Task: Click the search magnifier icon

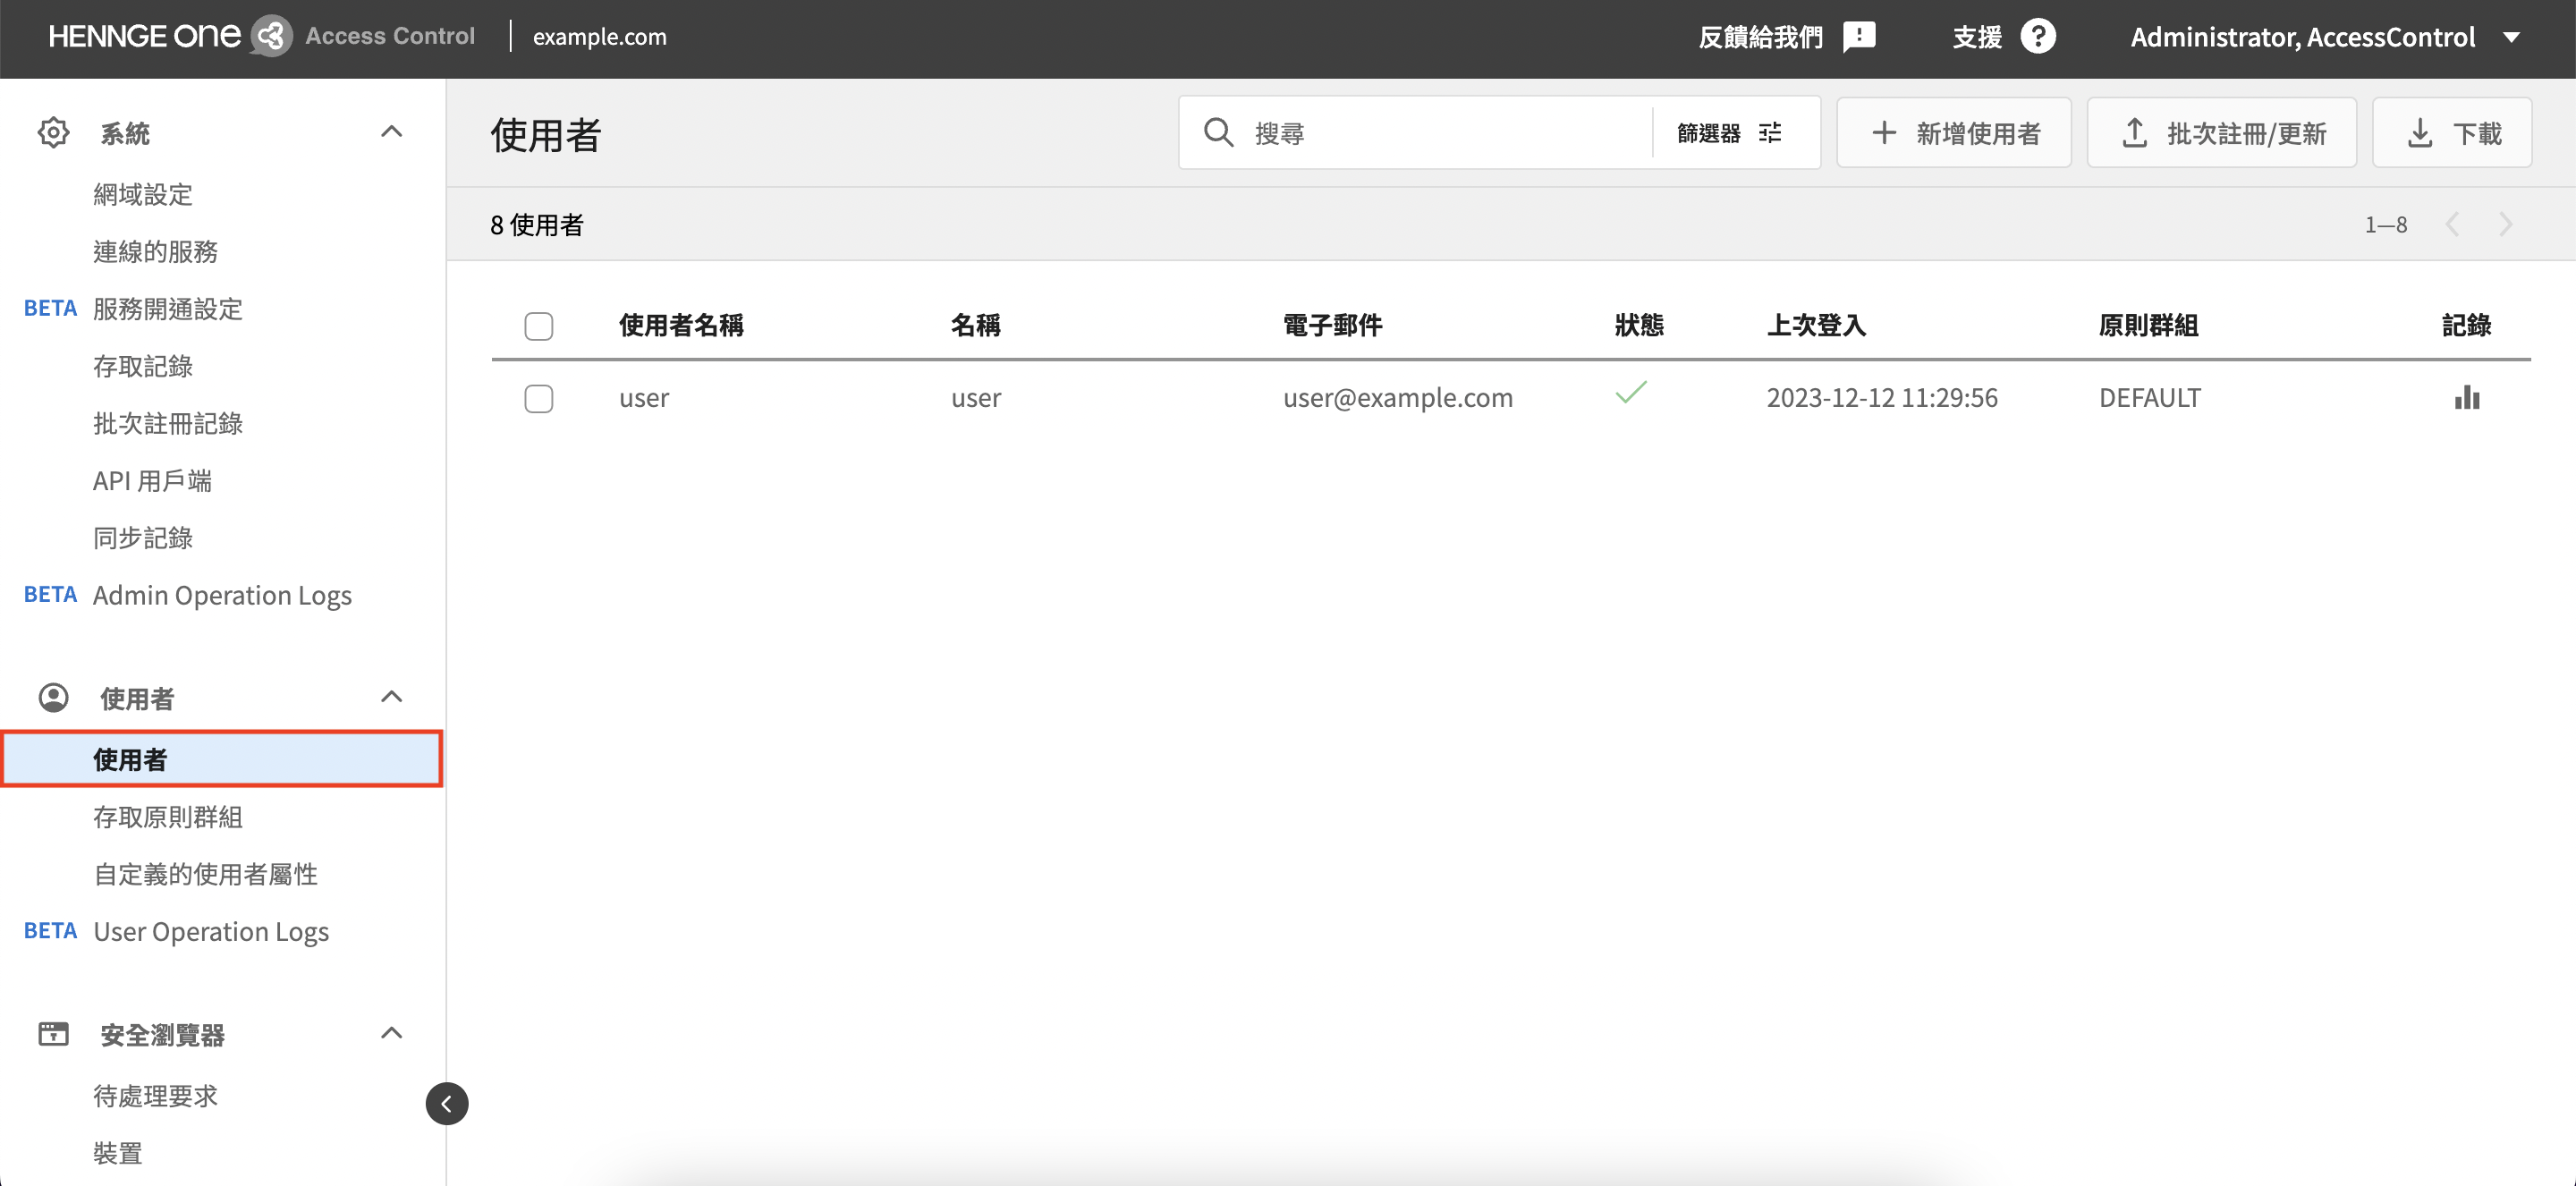Action: pos(1218,132)
